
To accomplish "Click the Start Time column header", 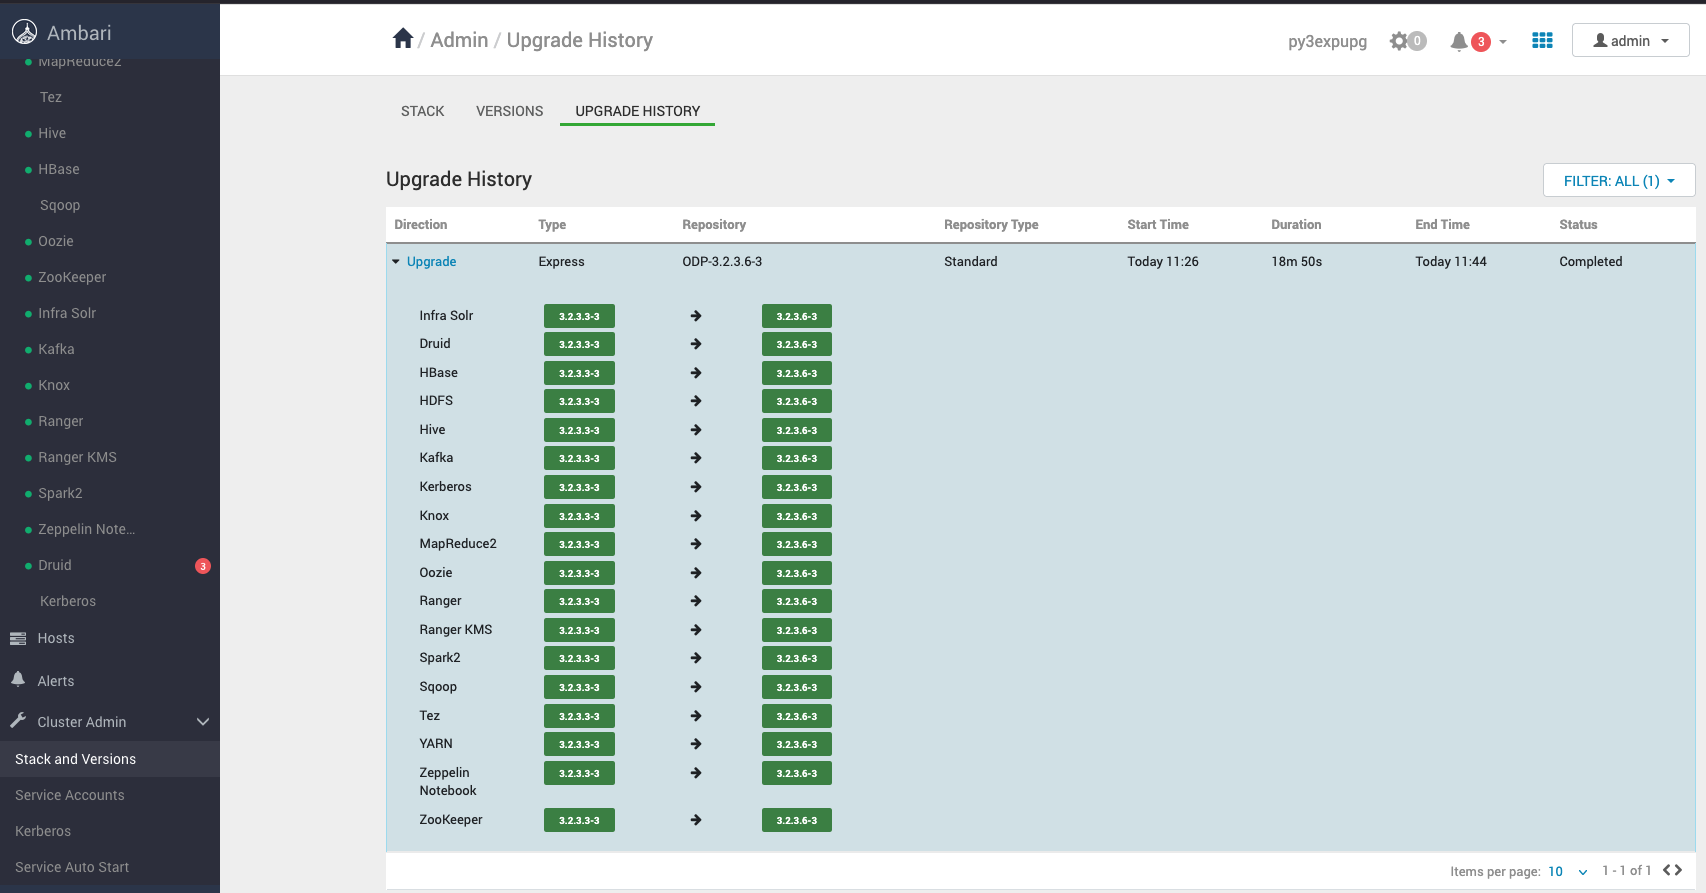I will [x=1158, y=225].
